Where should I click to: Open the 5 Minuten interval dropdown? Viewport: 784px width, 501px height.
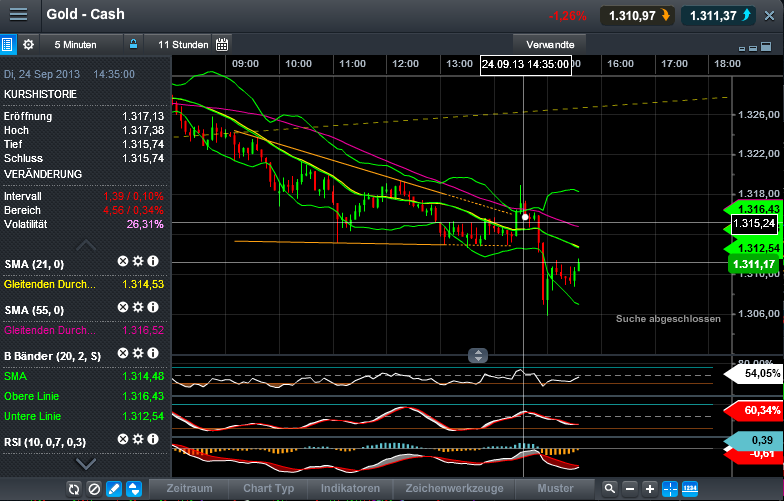[76, 44]
